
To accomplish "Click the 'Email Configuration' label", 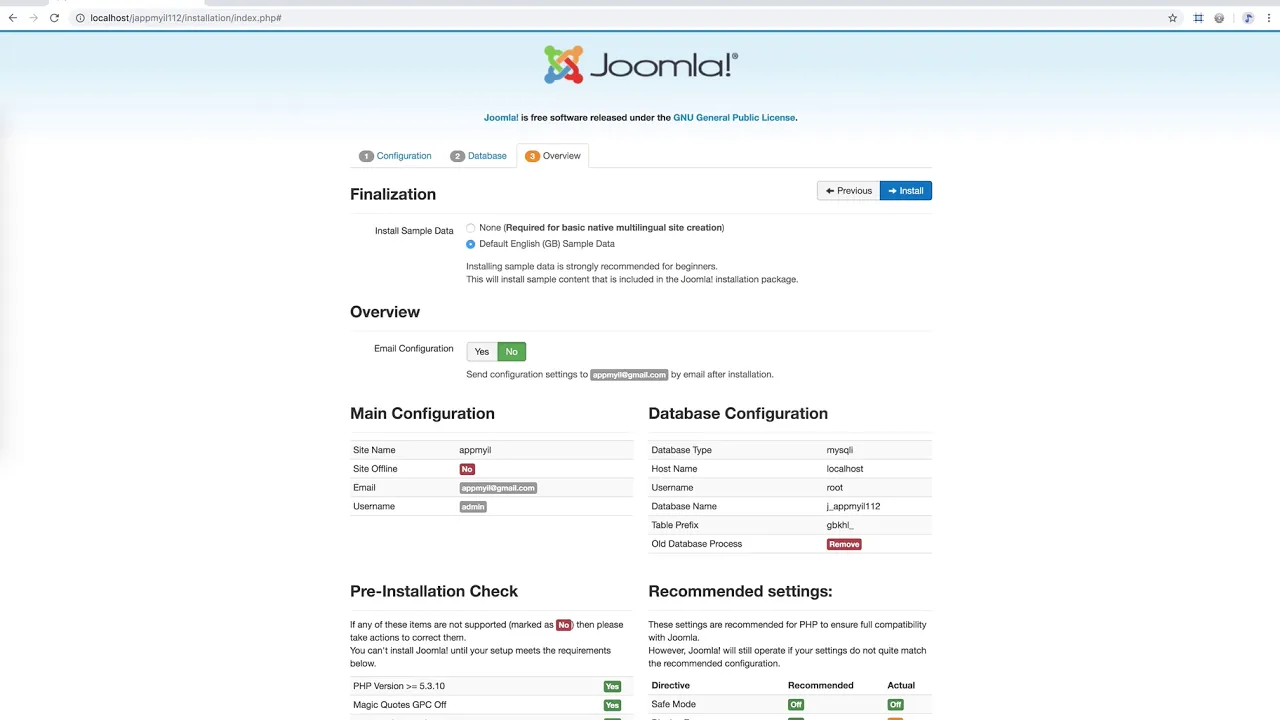I will 414,349.
